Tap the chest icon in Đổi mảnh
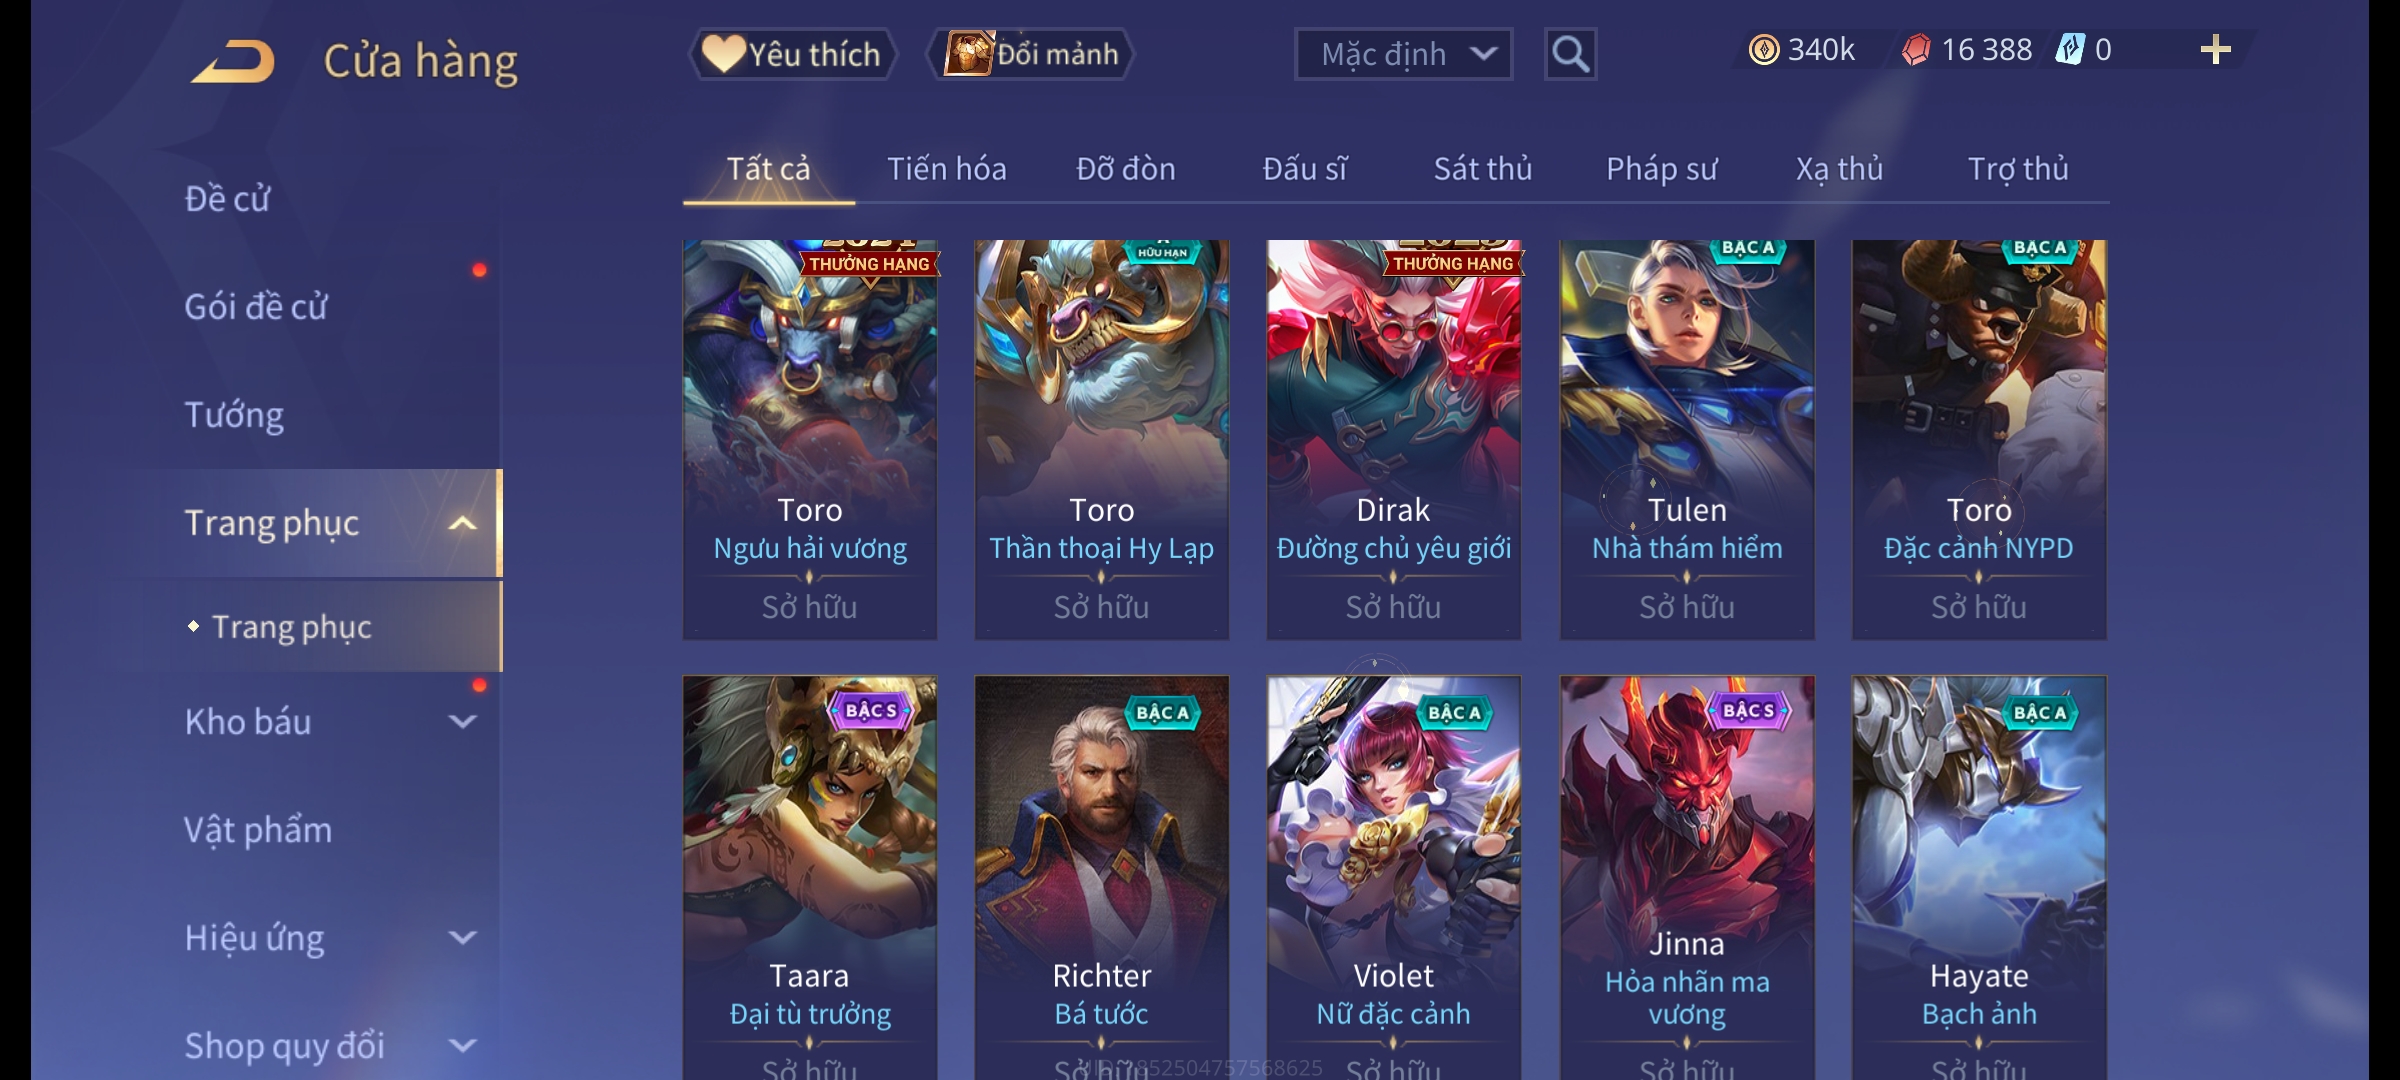The image size is (2400, 1080). (968, 54)
